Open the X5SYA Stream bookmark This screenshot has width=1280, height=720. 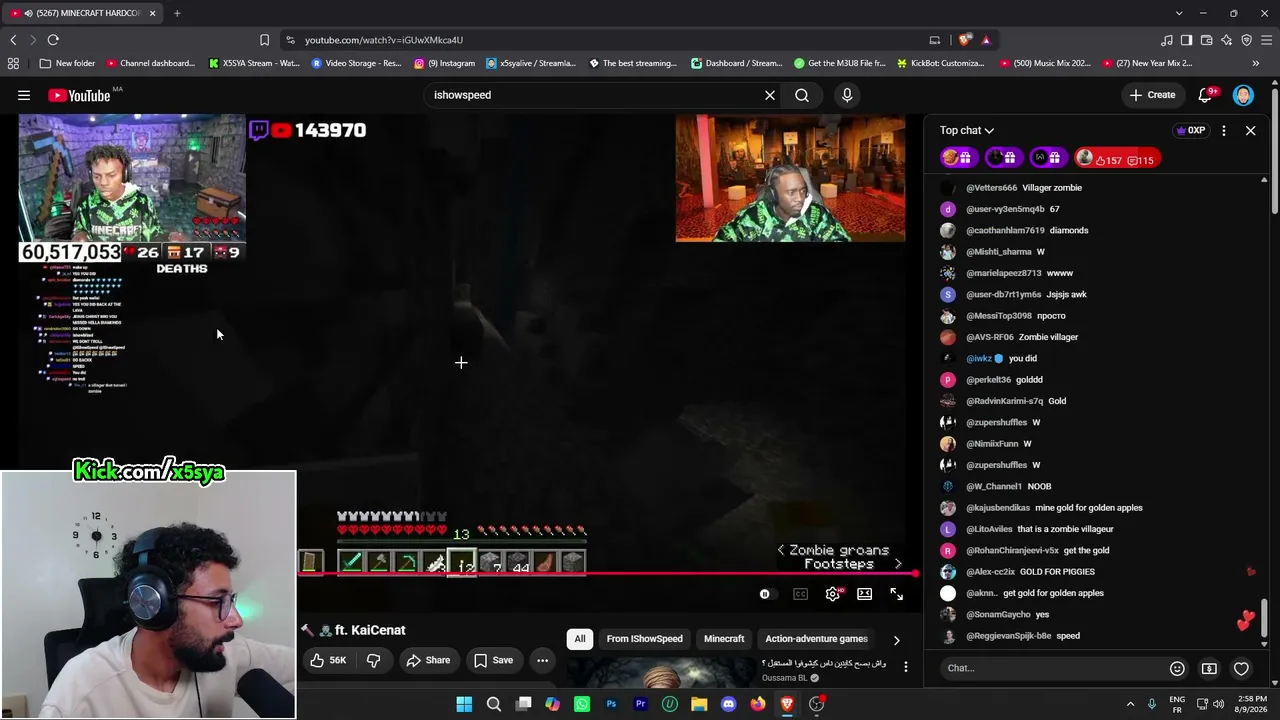pyautogui.click(x=254, y=63)
